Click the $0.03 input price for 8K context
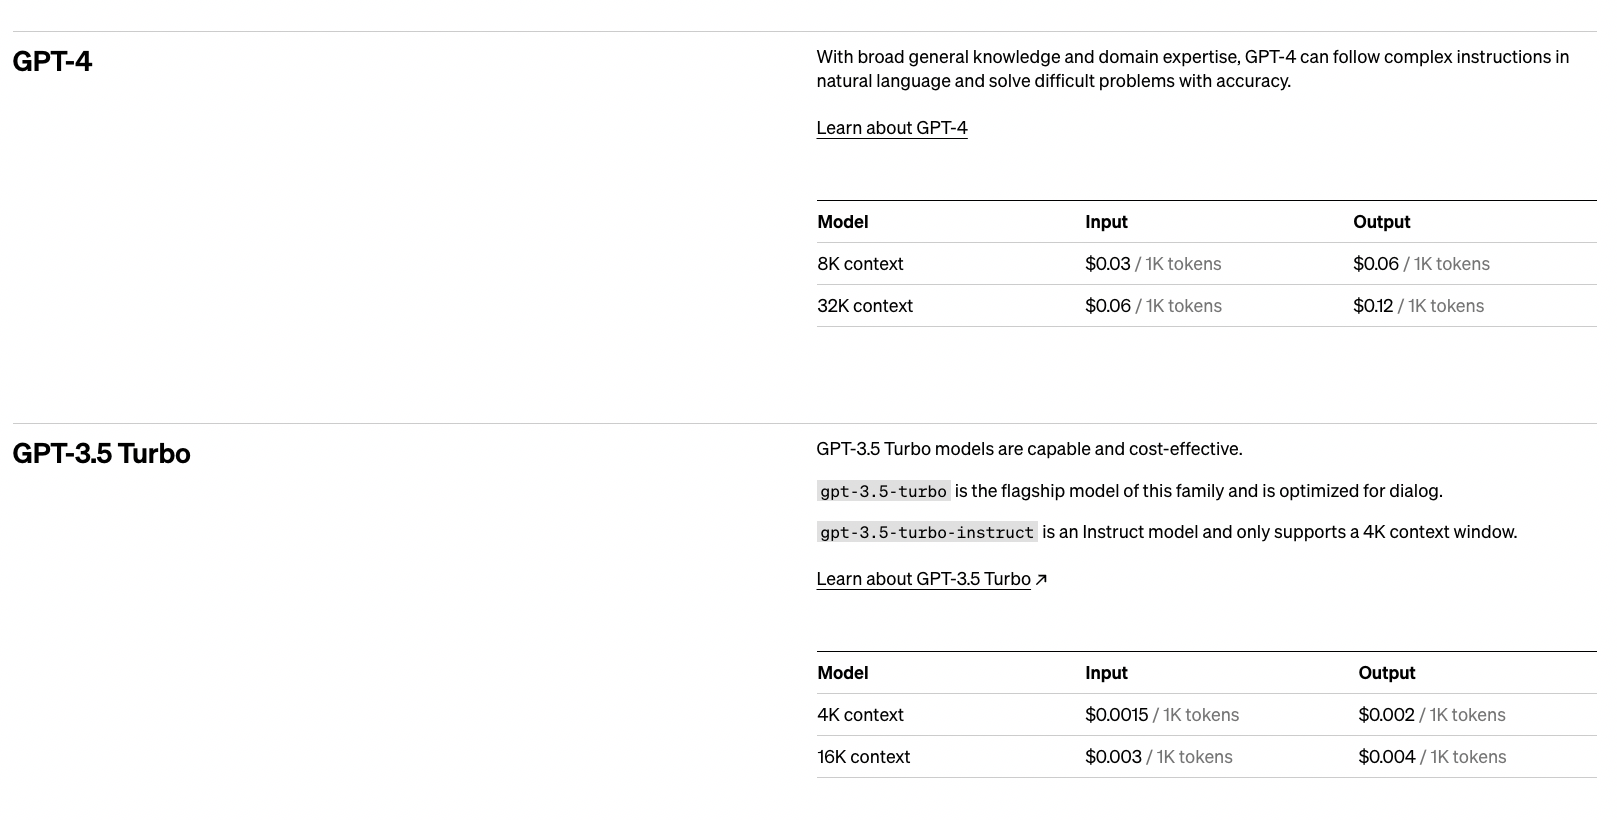The width and height of the screenshot is (1617, 820). pyautogui.click(x=1107, y=264)
